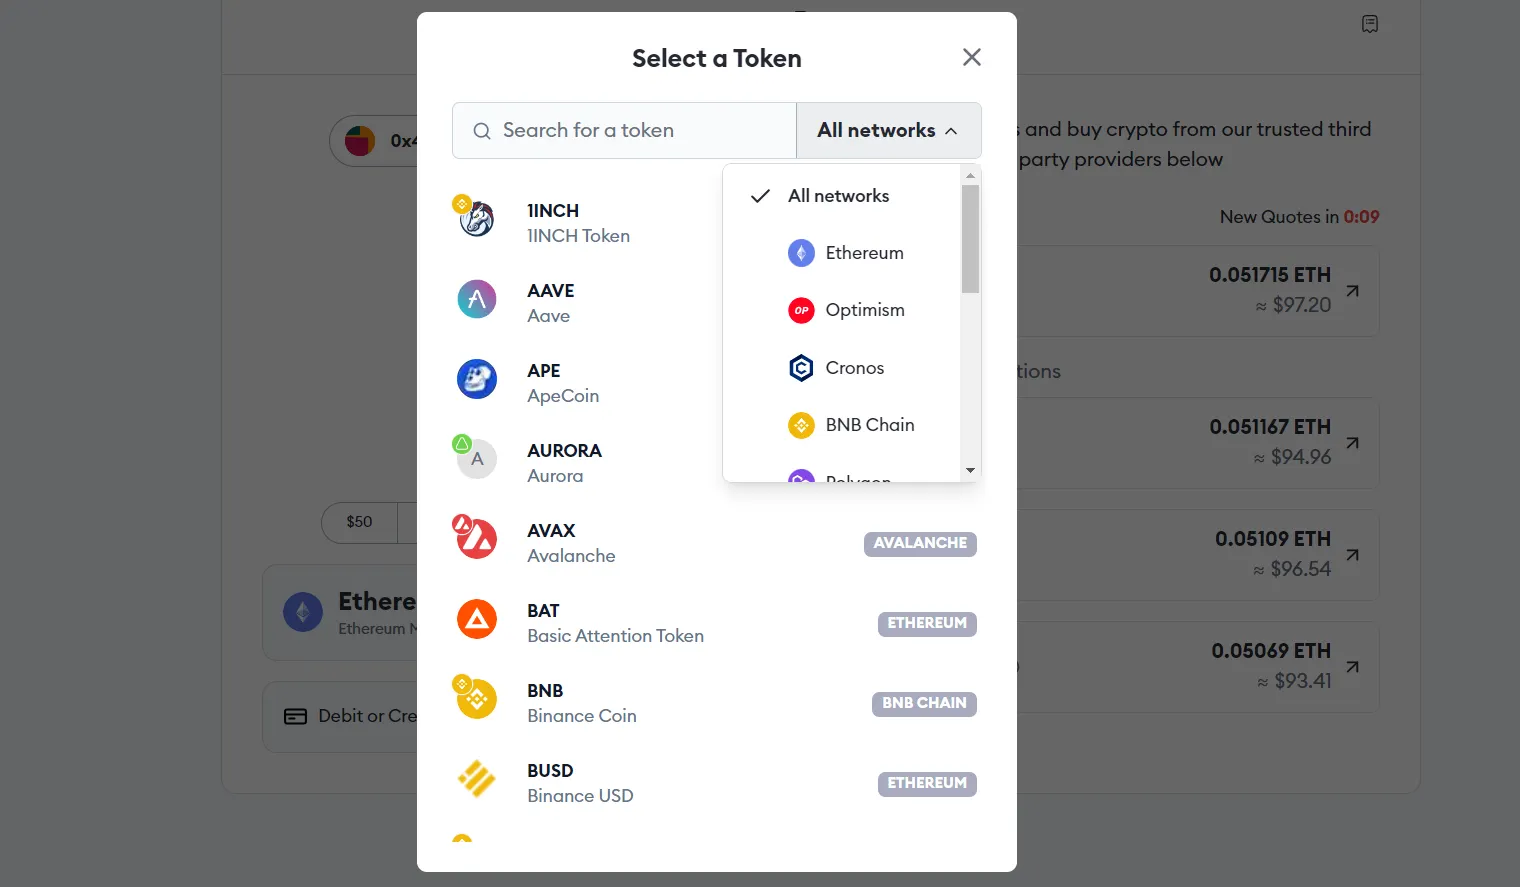Click the Basic Attention Token icon
1520x887 pixels.
click(x=477, y=619)
